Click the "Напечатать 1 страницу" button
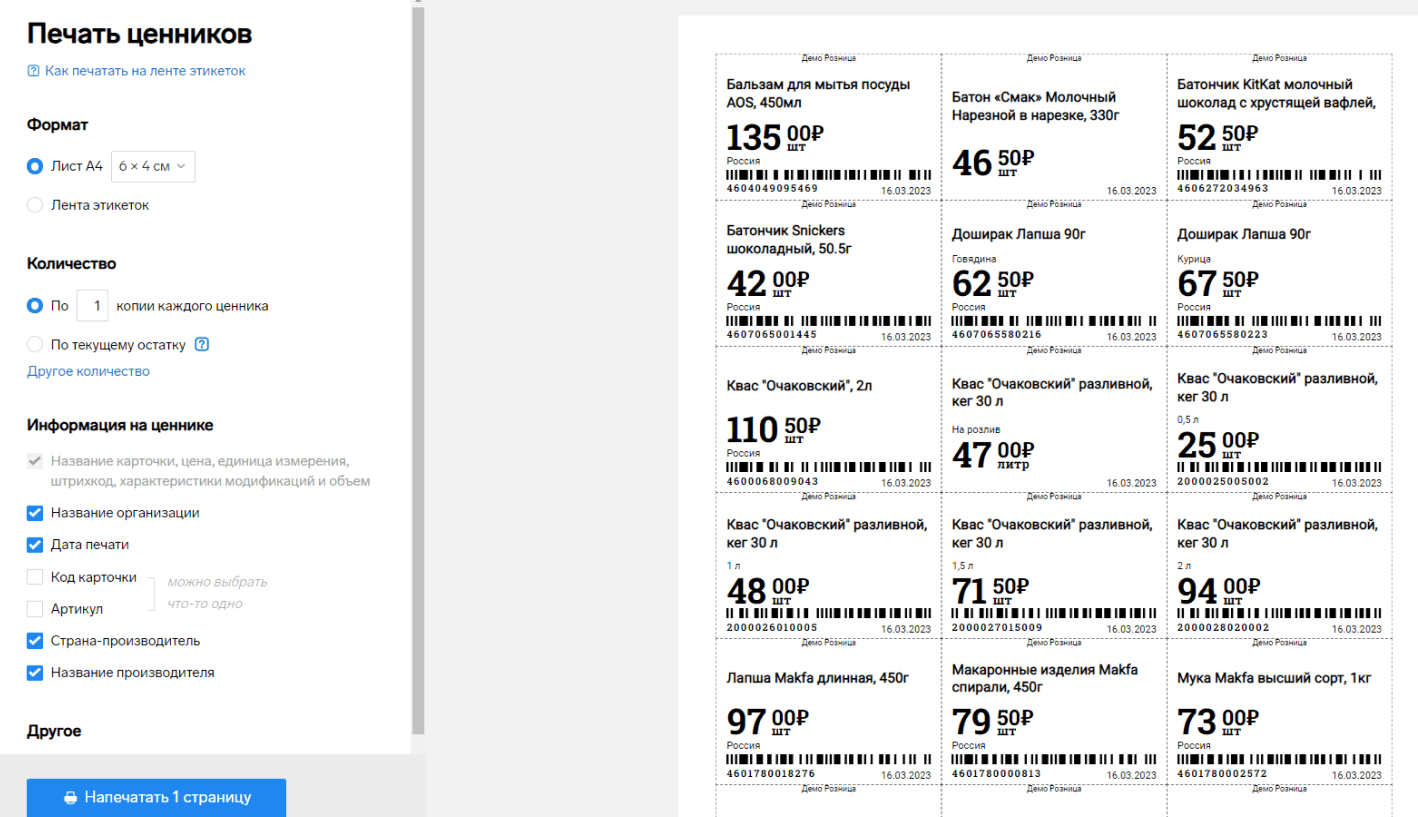This screenshot has height=817, width=1418. coord(156,798)
